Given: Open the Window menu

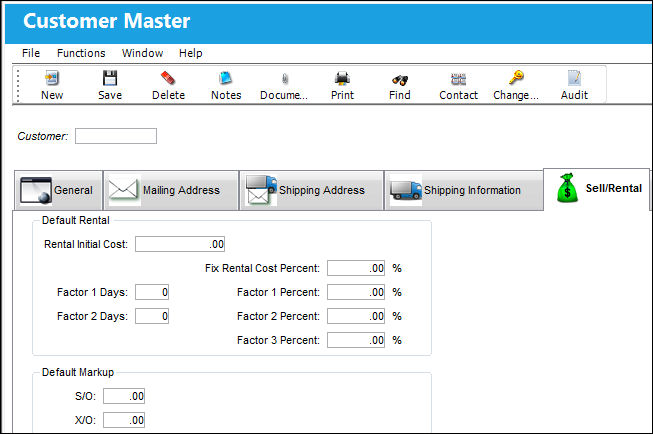Looking at the screenshot, I should (x=142, y=53).
